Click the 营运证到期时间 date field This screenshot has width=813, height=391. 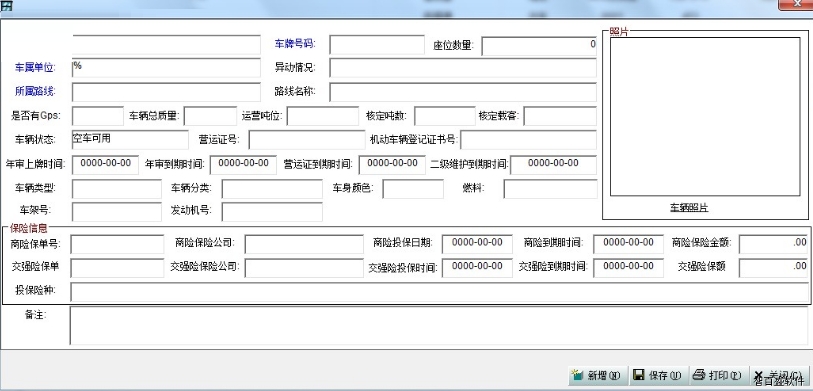392,164
